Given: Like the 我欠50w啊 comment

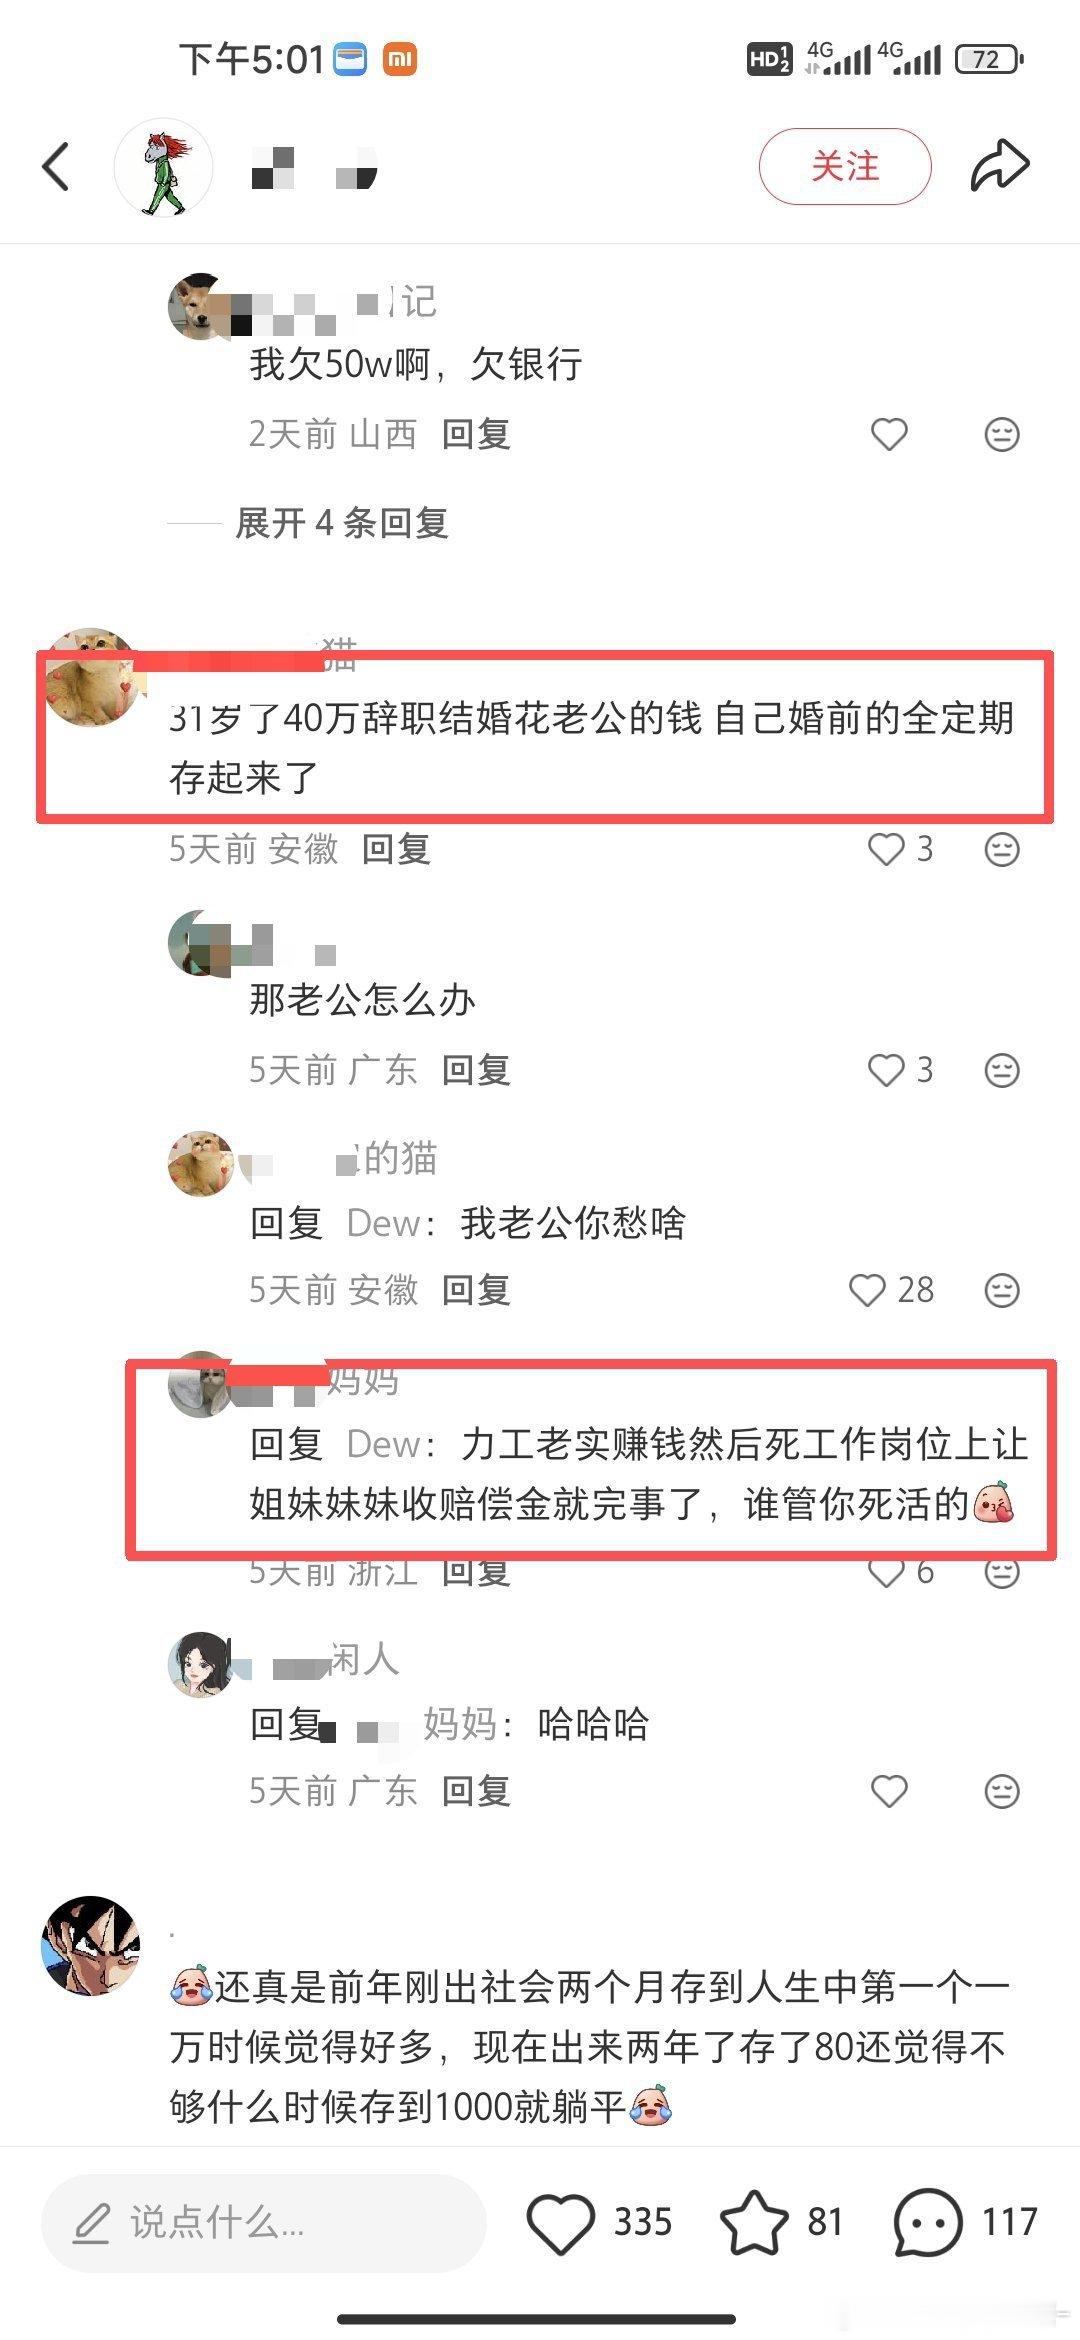Looking at the screenshot, I should 889,434.
